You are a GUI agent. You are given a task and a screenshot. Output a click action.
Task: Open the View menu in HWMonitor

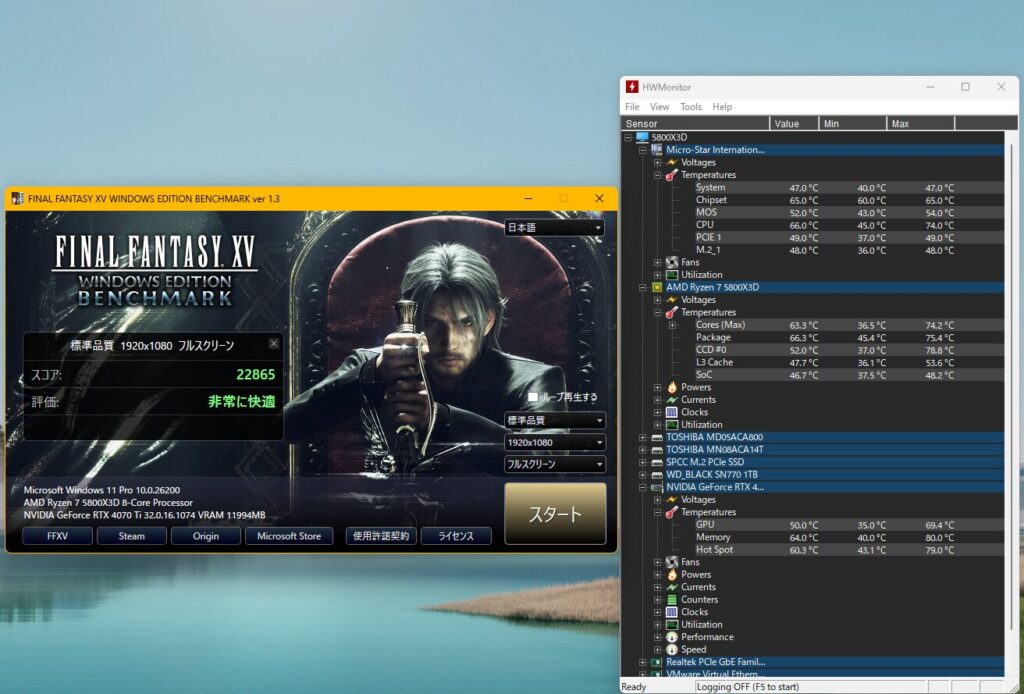[659, 106]
